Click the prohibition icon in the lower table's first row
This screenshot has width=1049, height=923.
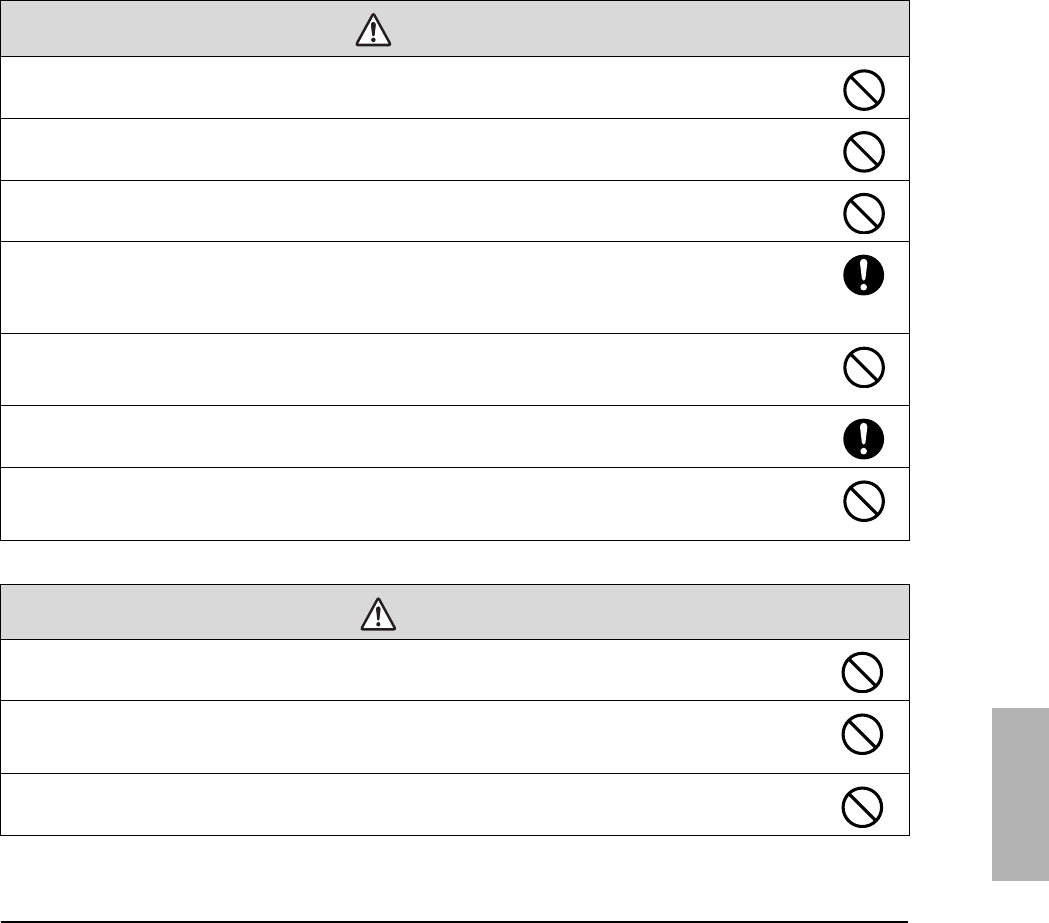tap(862, 672)
